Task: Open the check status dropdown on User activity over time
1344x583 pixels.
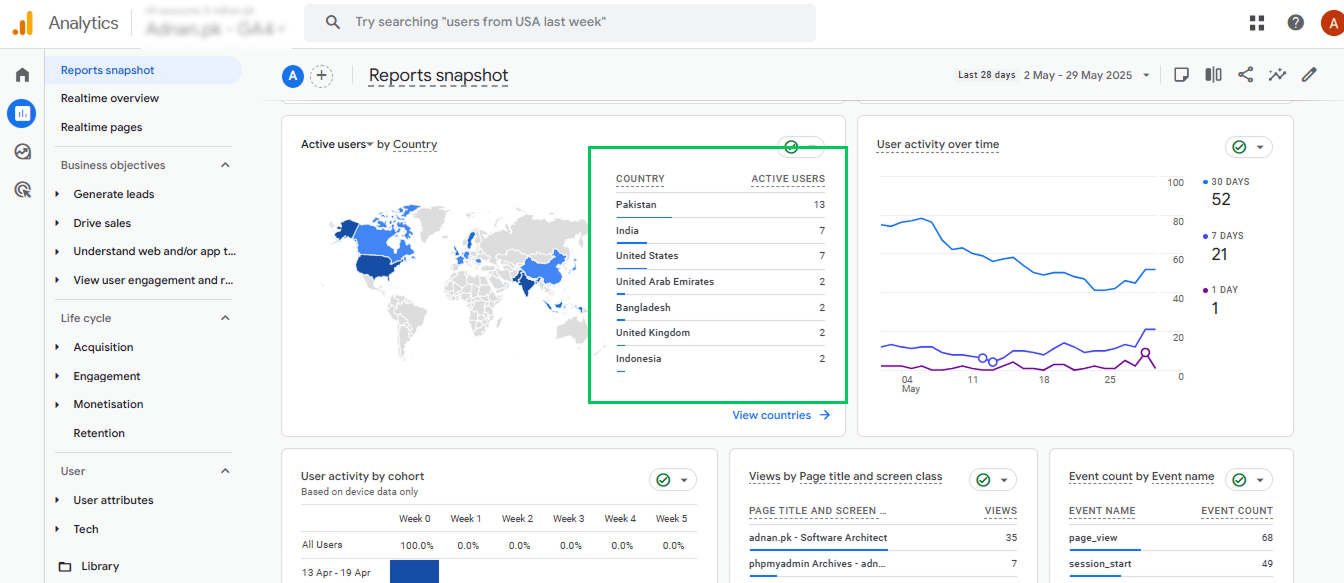Action: pyautogui.click(x=1249, y=147)
